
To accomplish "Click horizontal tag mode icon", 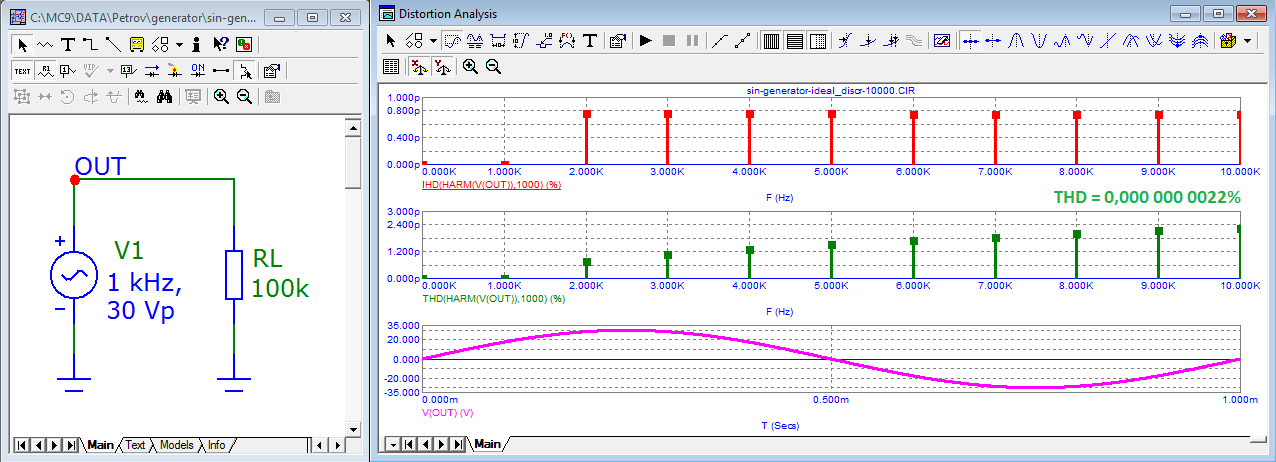I will point(498,41).
